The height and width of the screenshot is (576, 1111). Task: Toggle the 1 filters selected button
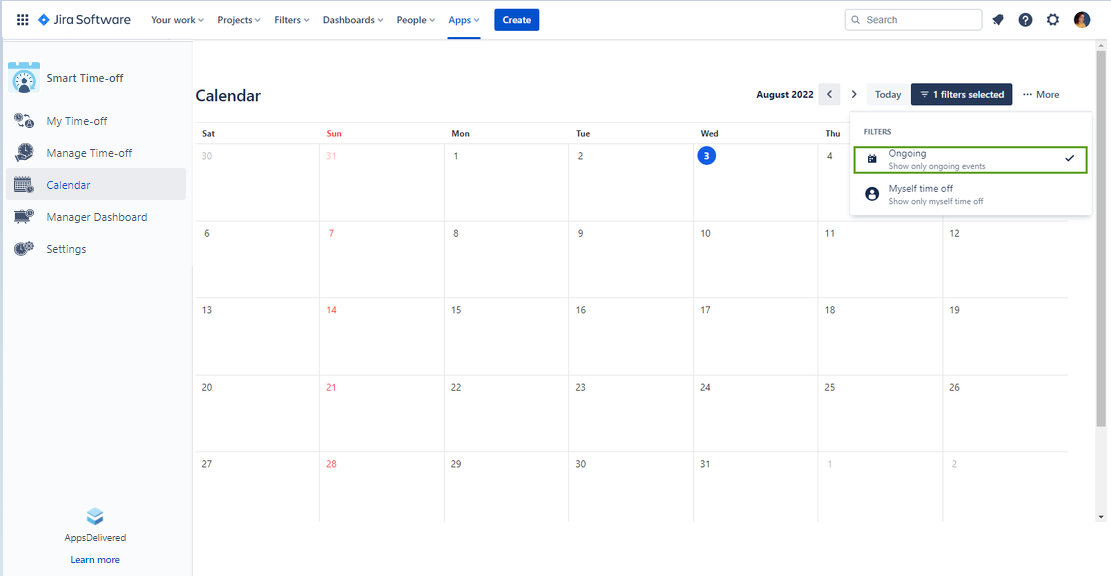pyautogui.click(x=961, y=95)
